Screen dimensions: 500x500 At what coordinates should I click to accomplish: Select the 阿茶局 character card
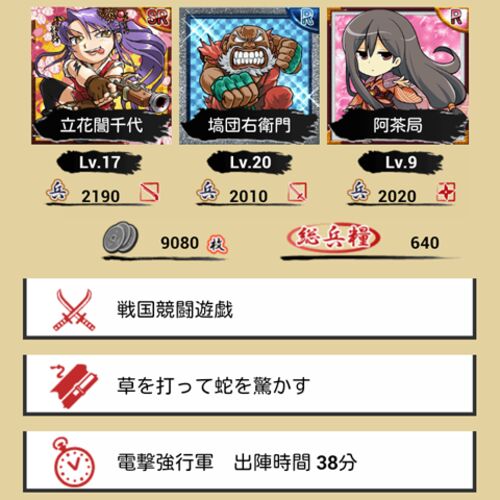(x=398, y=76)
